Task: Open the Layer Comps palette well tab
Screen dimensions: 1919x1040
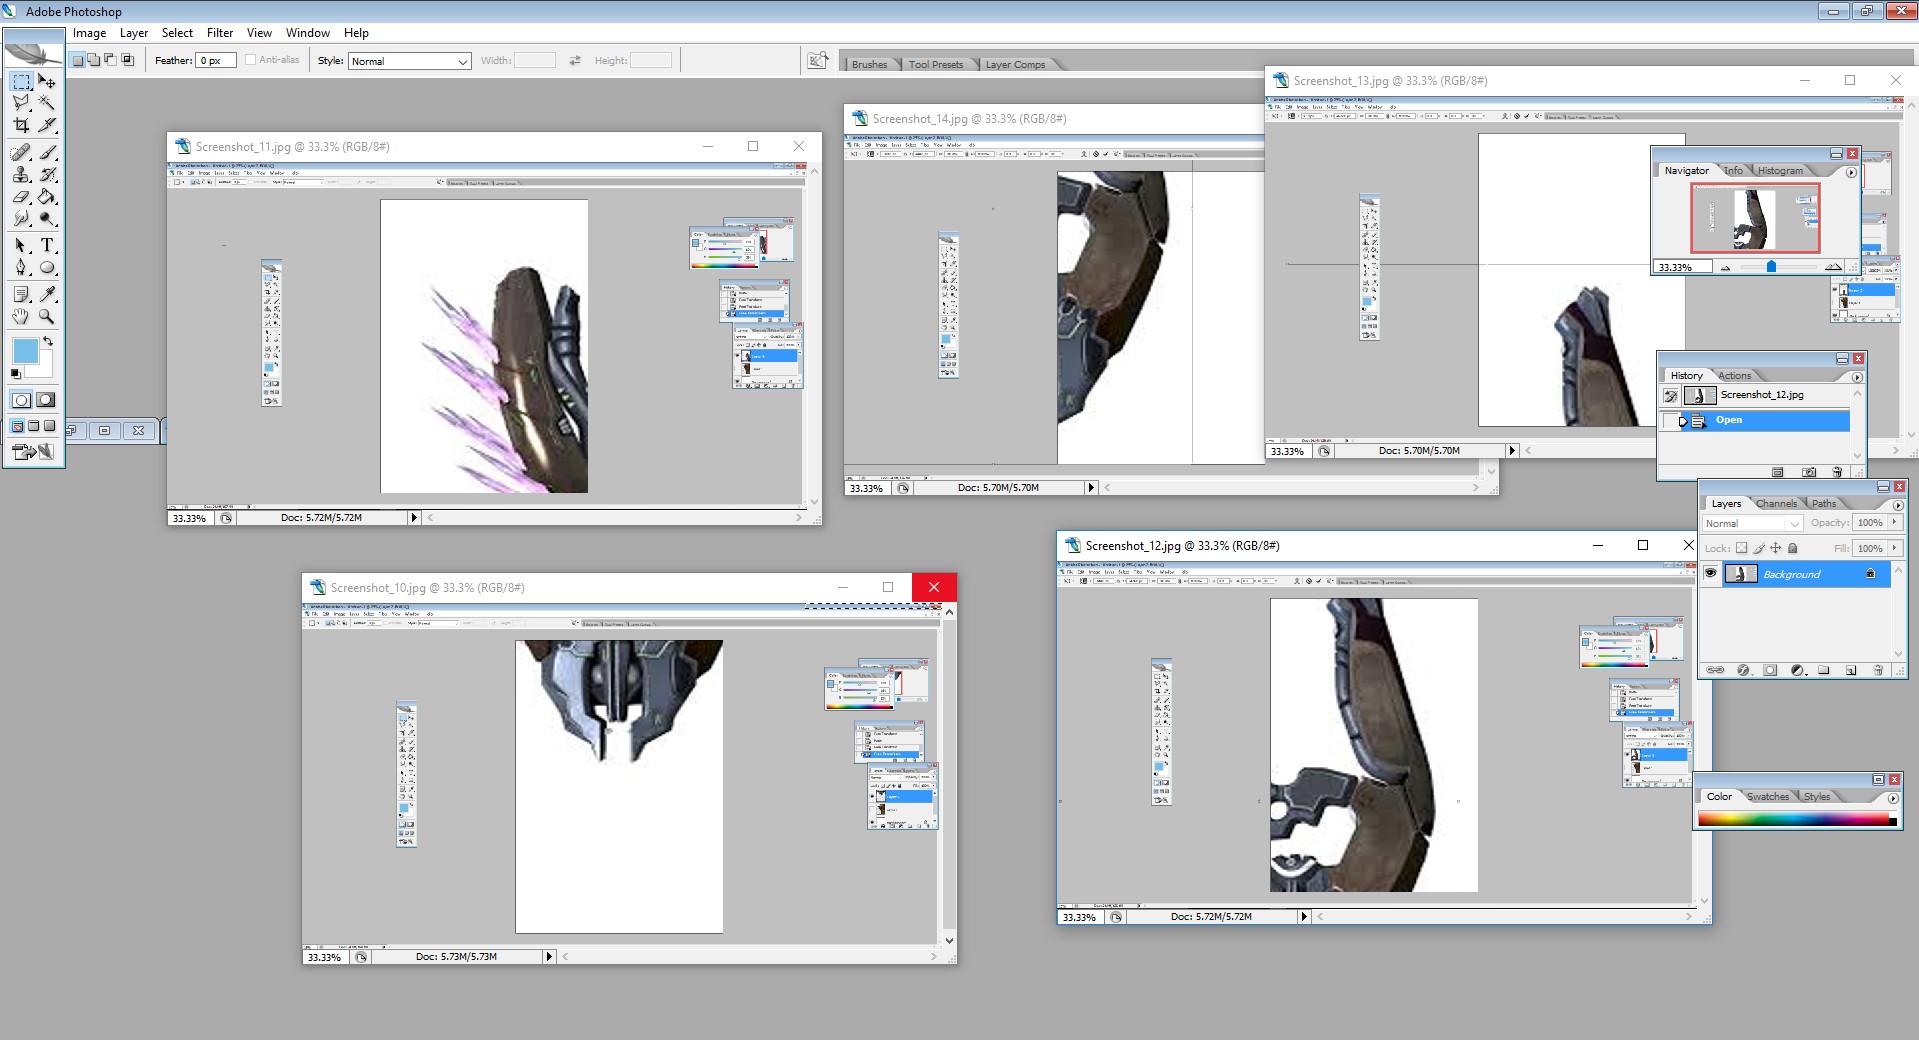Action: (x=1015, y=64)
